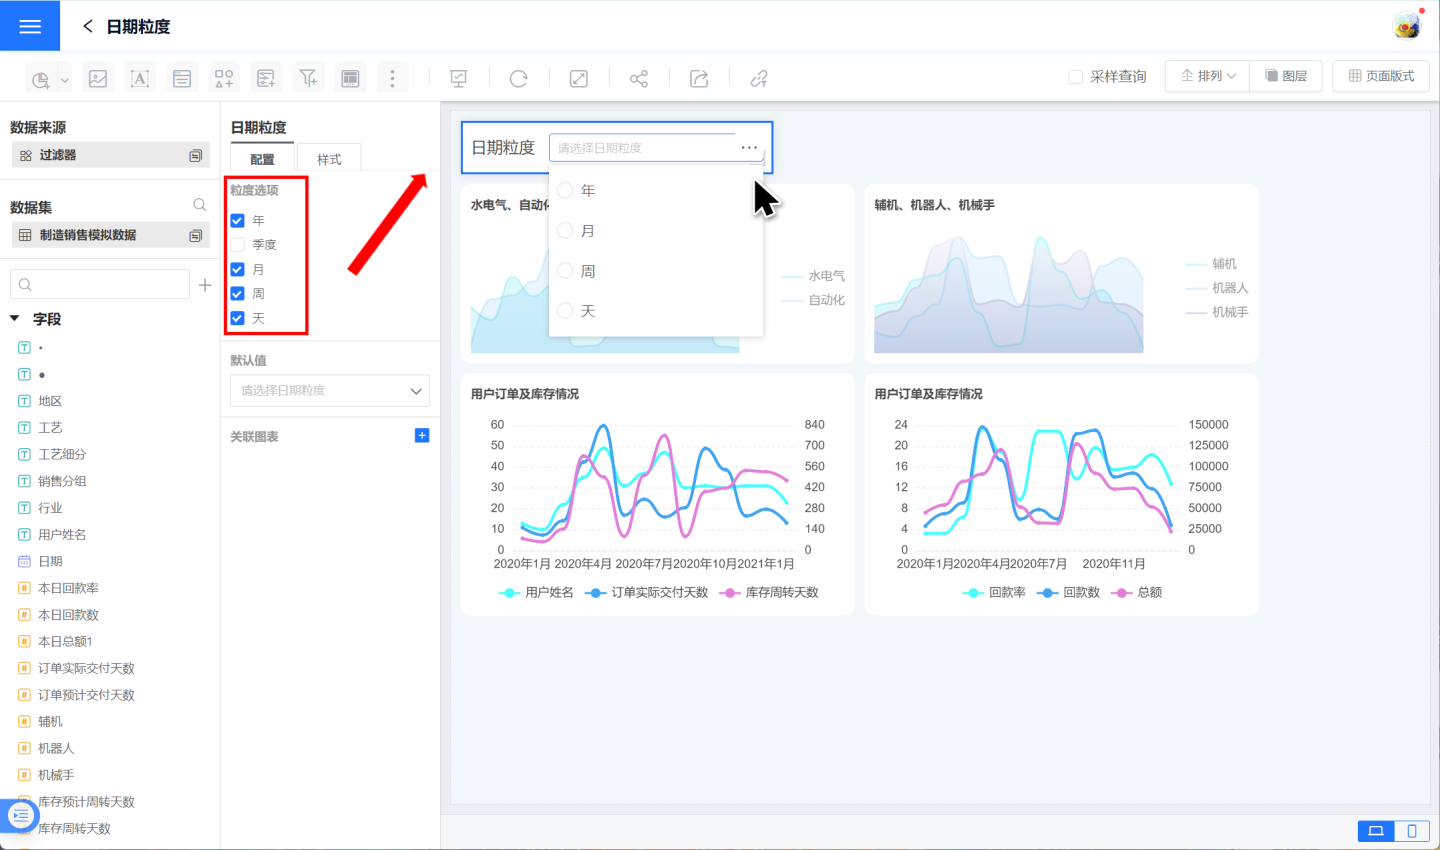Click the fullscreen expand icon
The height and width of the screenshot is (850, 1440).
click(578, 78)
